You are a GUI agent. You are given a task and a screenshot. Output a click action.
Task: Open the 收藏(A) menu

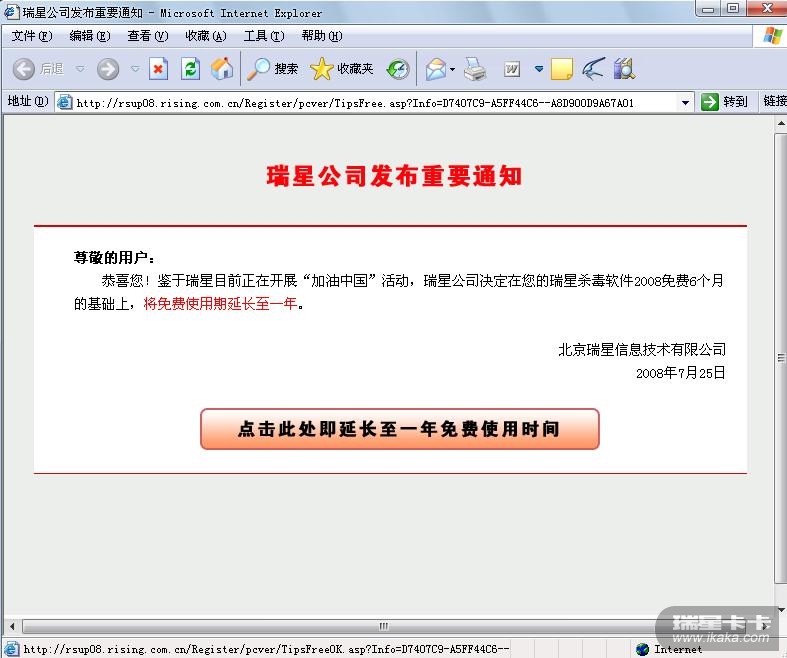[206, 36]
